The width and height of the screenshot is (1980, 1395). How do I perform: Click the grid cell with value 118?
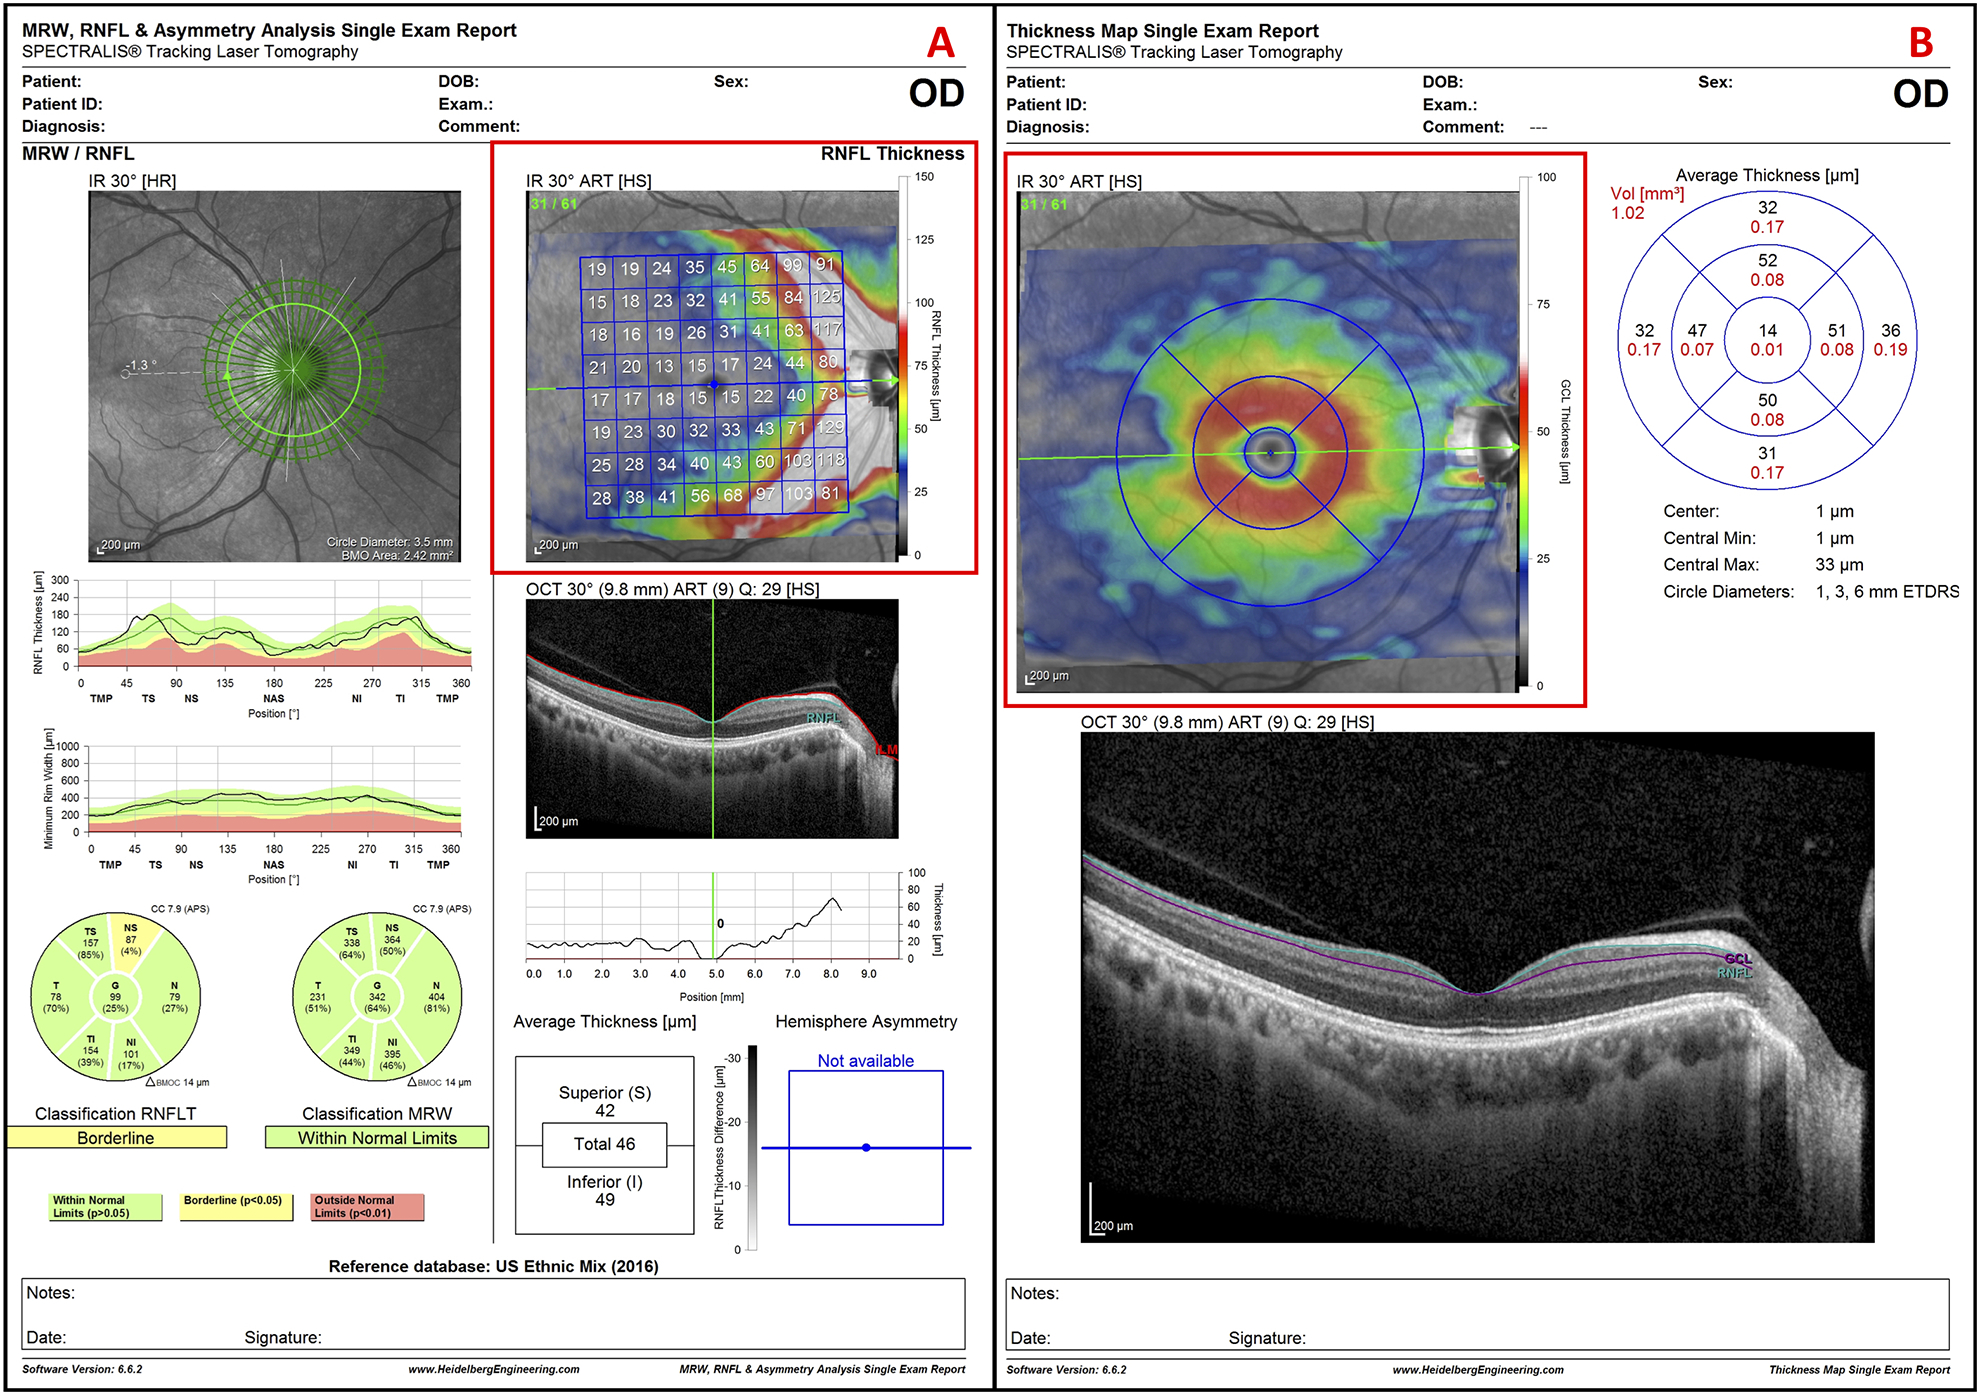click(x=831, y=460)
